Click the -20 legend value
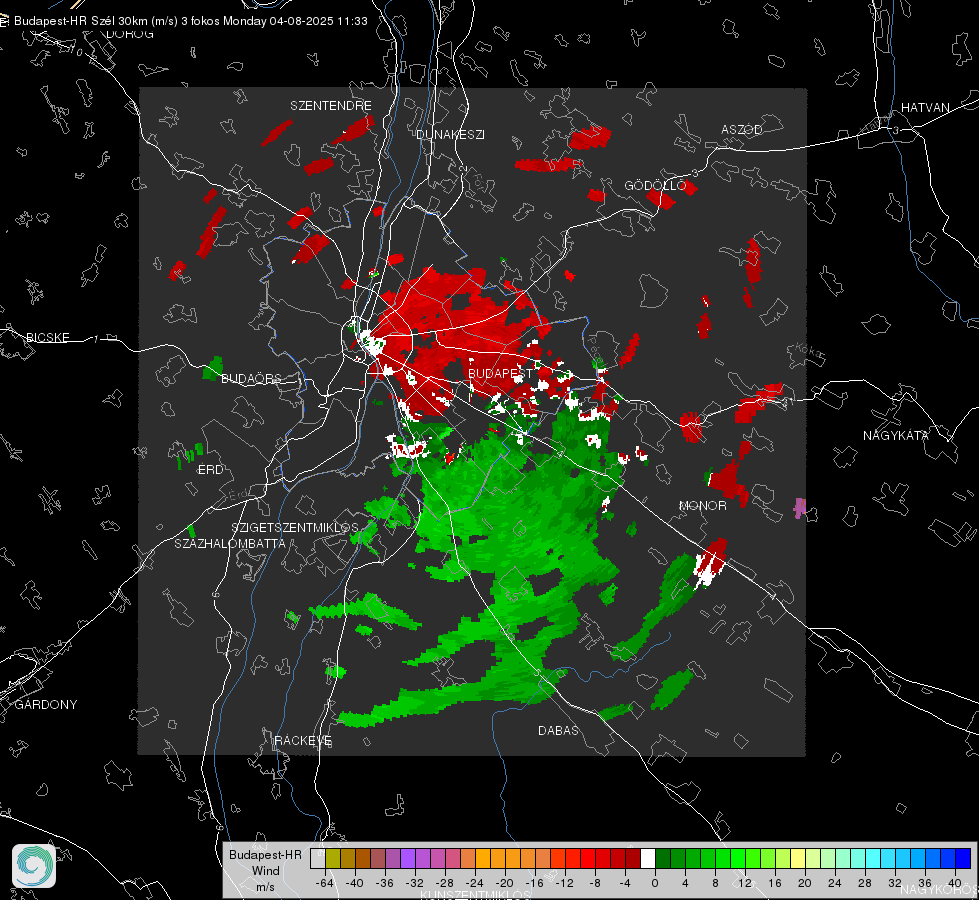Viewport: 979px width, 900px height. click(504, 883)
